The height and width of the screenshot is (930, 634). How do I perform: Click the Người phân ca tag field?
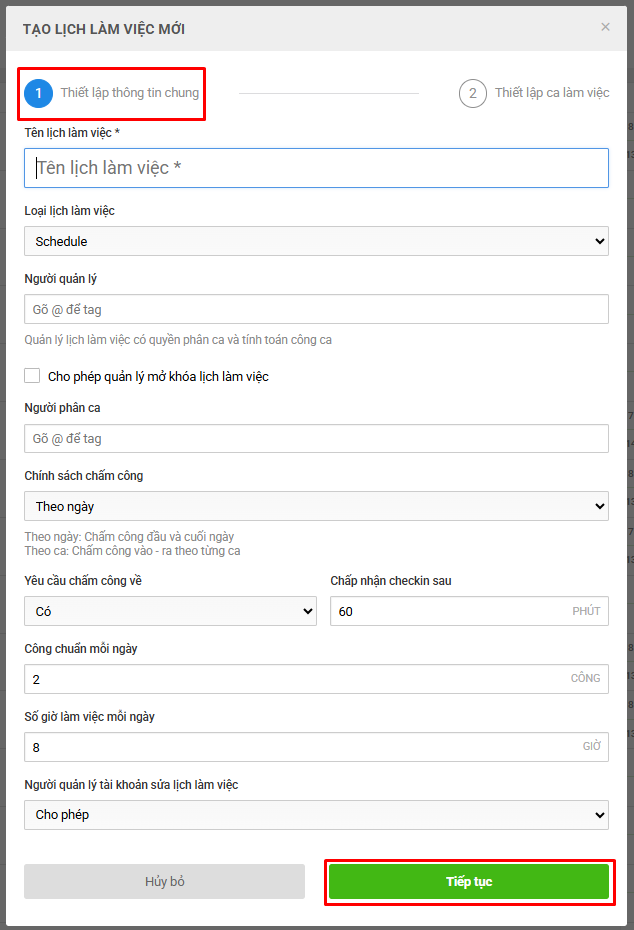[x=316, y=438]
